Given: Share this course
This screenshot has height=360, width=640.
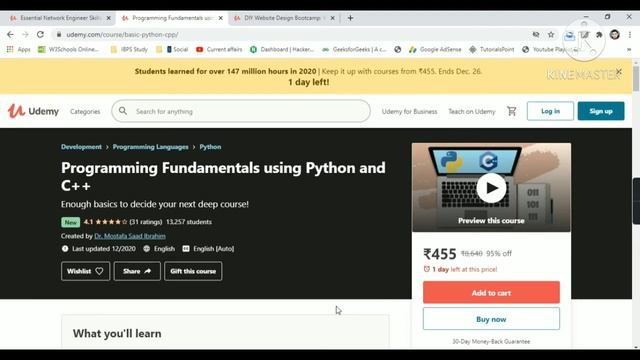Looking at the screenshot, I should click(x=137, y=271).
